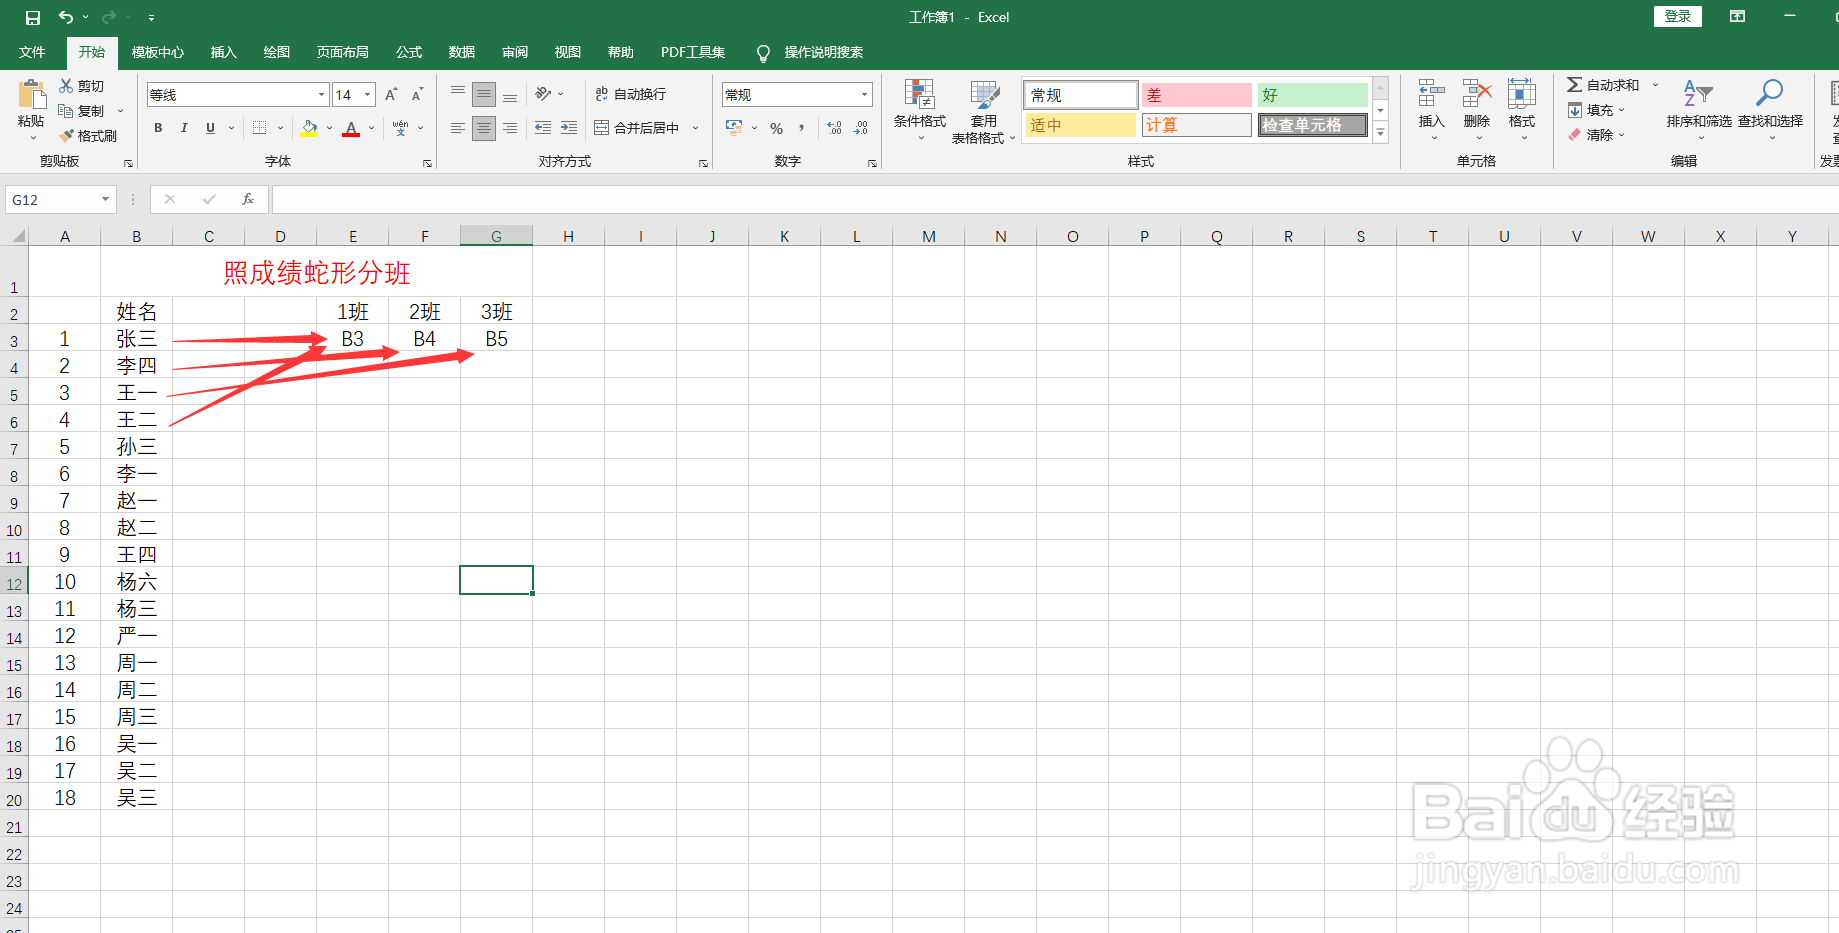Open the font name dropdown (等线)
This screenshot has height=933, width=1839.
pyautogui.click(x=321, y=95)
